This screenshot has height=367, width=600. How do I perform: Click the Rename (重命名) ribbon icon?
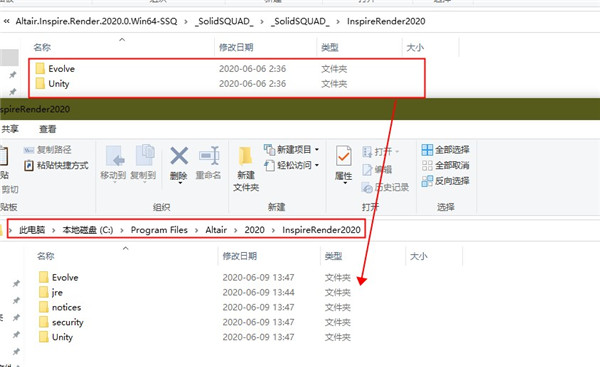[x=209, y=156]
